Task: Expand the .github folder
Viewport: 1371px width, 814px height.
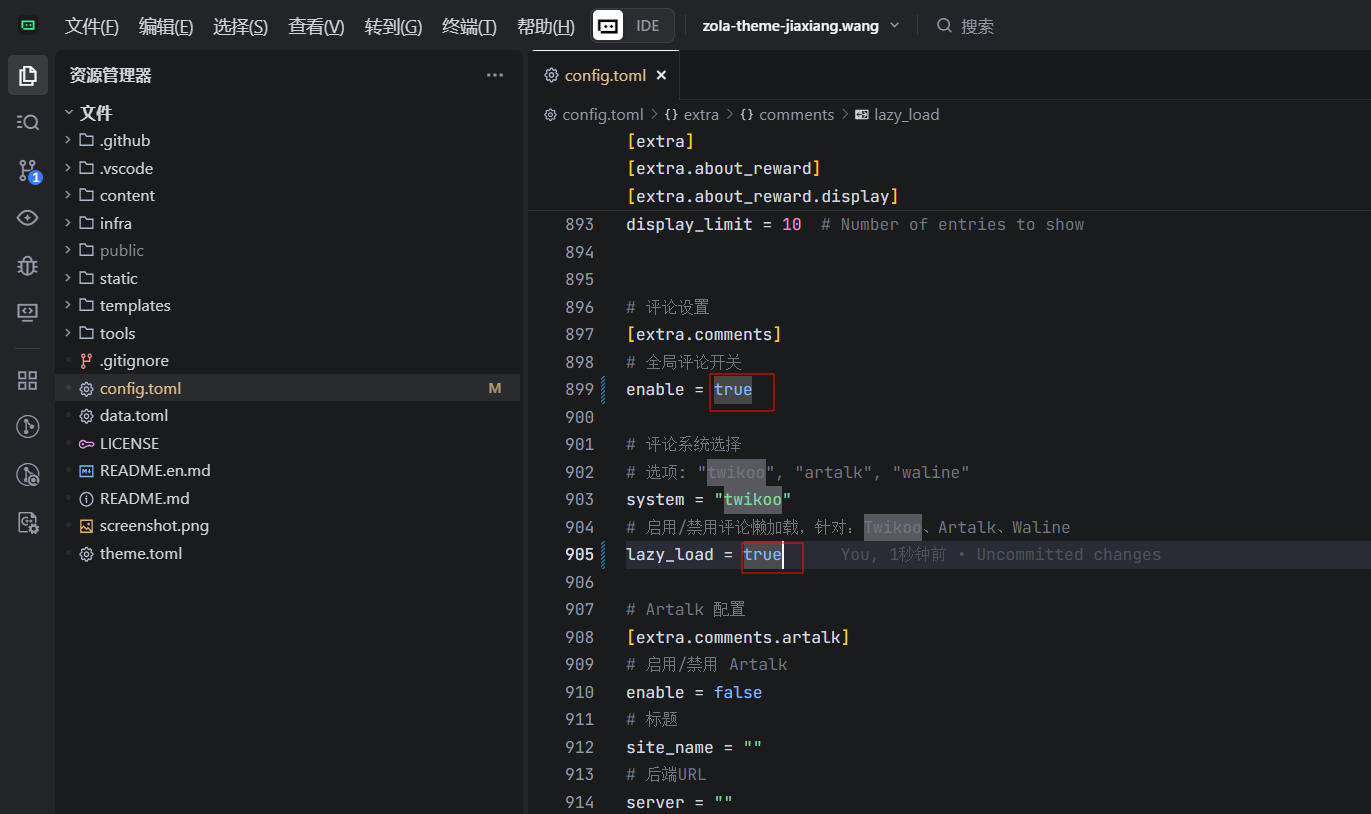Action: (68, 140)
